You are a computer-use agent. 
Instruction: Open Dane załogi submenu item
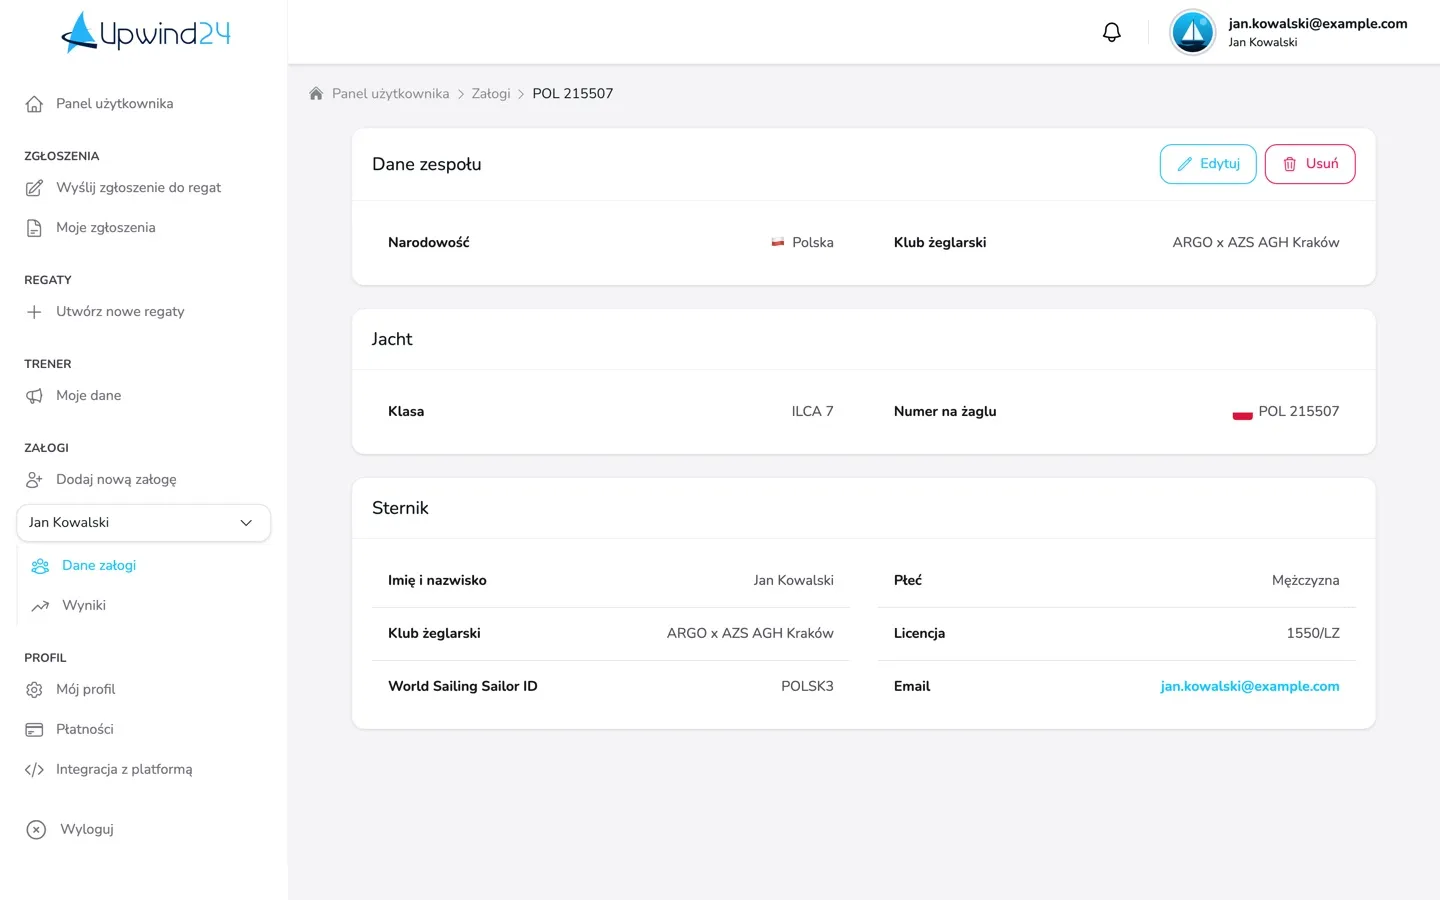click(99, 566)
